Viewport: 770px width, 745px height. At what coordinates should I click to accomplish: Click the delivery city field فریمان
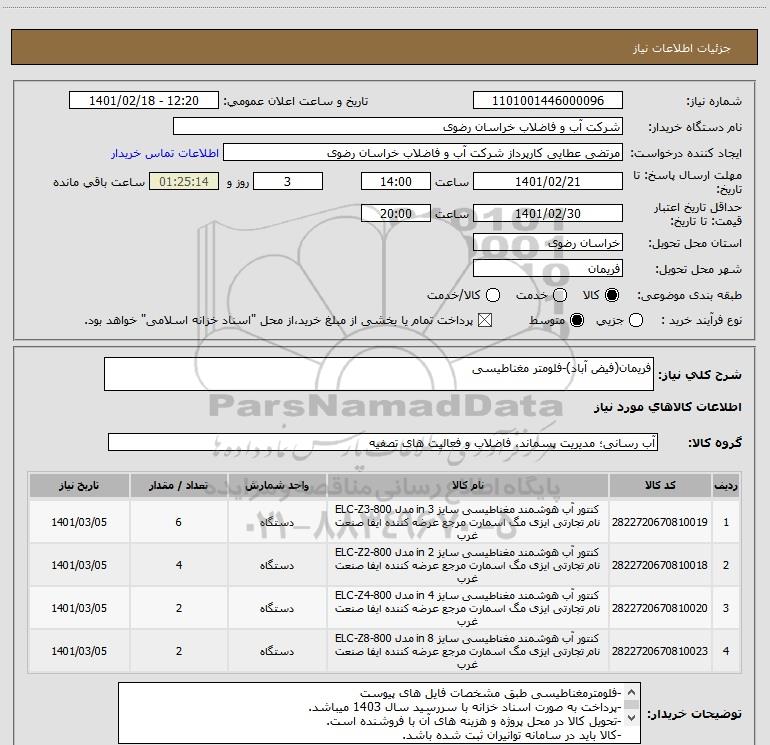pos(548,269)
